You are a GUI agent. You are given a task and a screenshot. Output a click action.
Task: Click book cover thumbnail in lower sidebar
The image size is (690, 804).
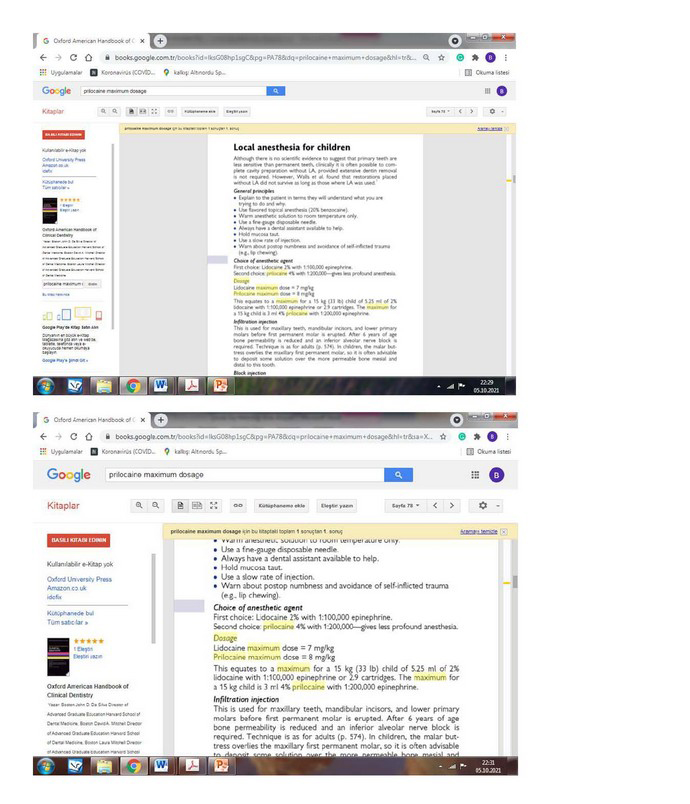pyautogui.click(x=58, y=657)
